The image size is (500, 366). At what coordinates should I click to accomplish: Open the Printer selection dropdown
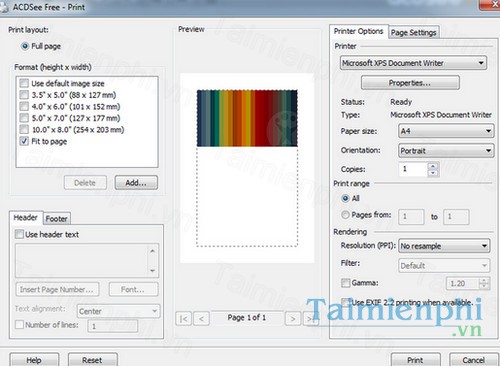[x=413, y=63]
